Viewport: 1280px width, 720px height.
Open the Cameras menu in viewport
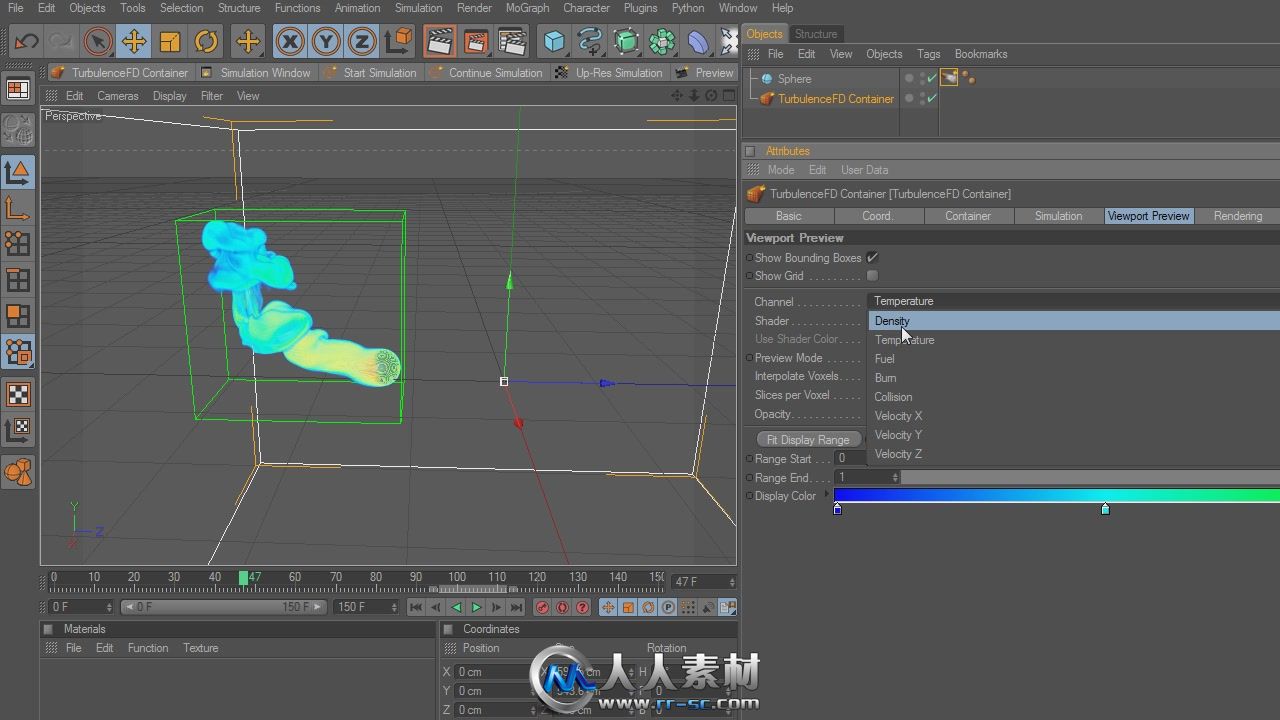click(118, 96)
